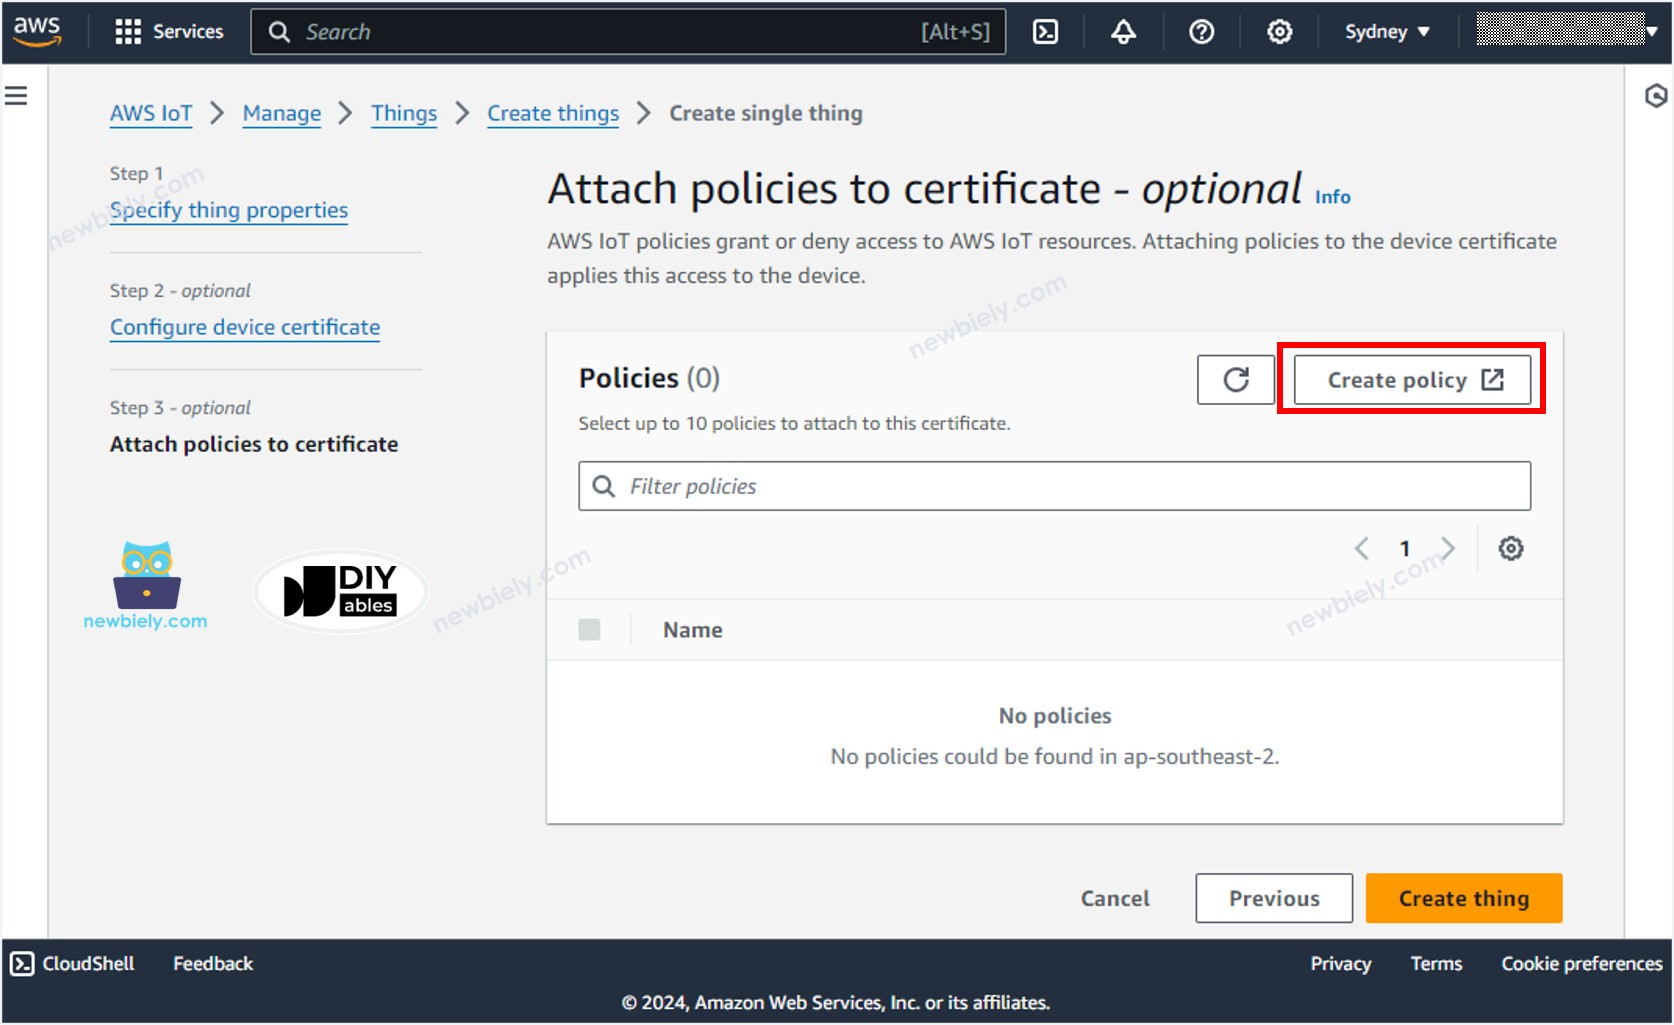Refresh the policies list

click(x=1235, y=380)
